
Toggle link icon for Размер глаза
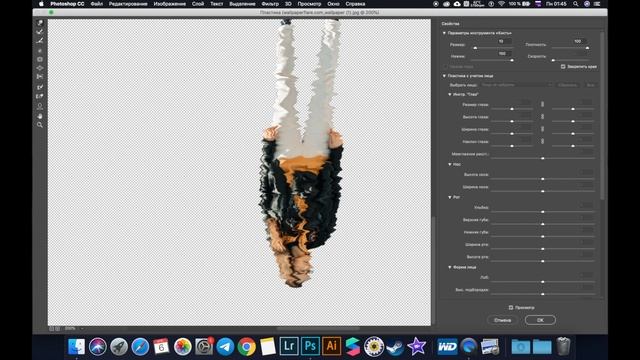pyautogui.click(x=542, y=104)
